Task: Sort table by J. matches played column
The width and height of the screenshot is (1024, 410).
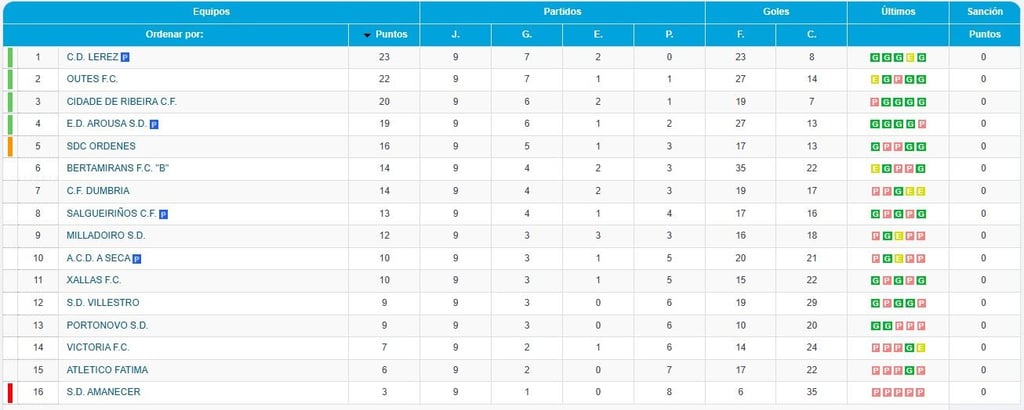Action: point(456,35)
